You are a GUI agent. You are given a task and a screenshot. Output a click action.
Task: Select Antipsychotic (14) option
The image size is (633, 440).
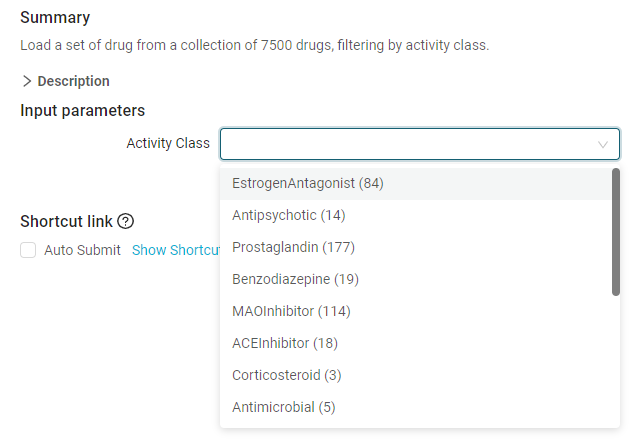(x=416, y=215)
